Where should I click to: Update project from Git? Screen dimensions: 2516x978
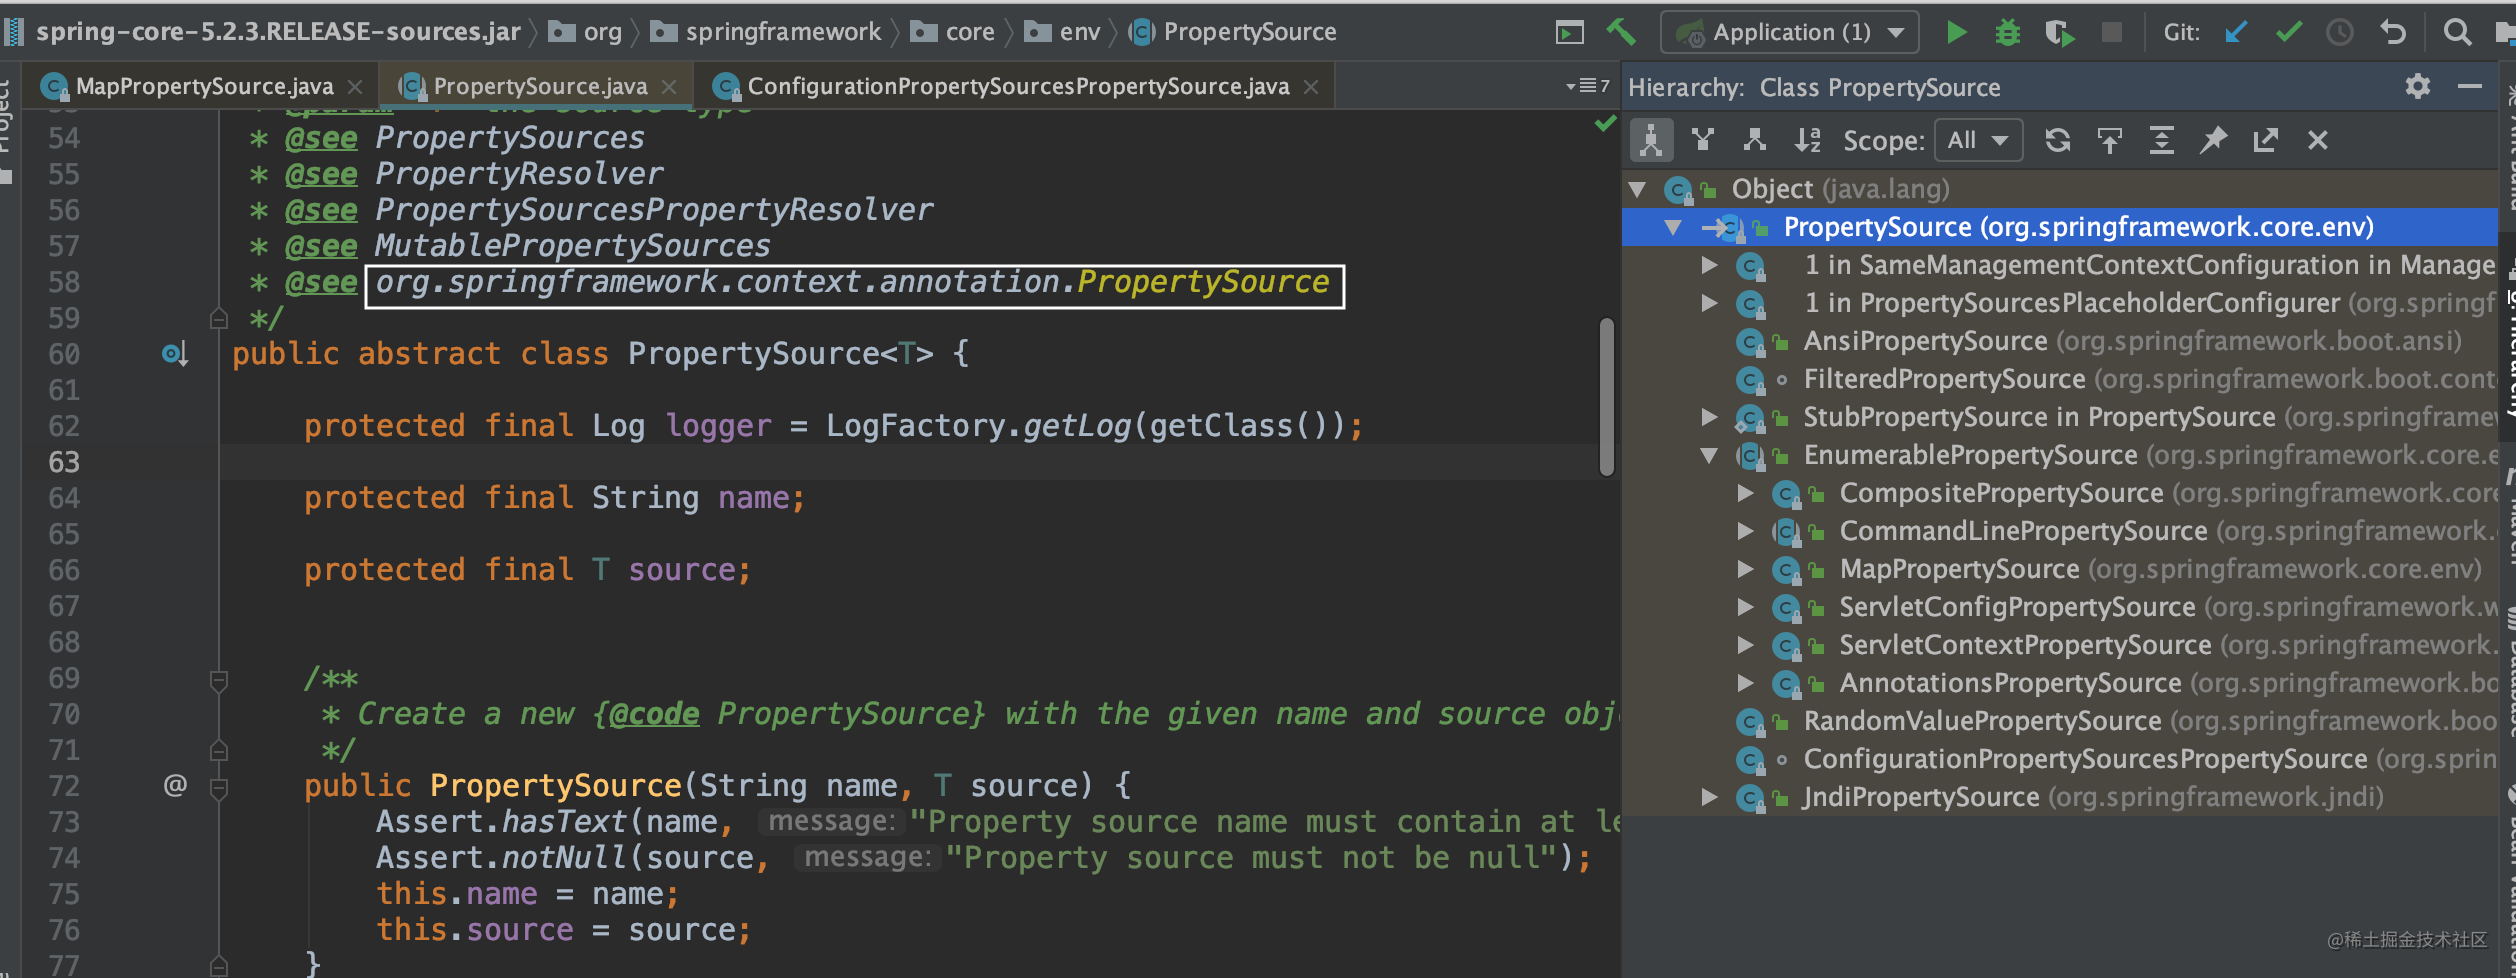tap(2236, 31)
